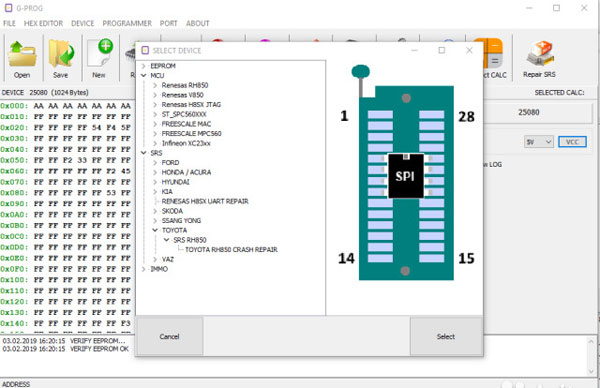Click the 0x0A0 address row label

click(14, 215)
